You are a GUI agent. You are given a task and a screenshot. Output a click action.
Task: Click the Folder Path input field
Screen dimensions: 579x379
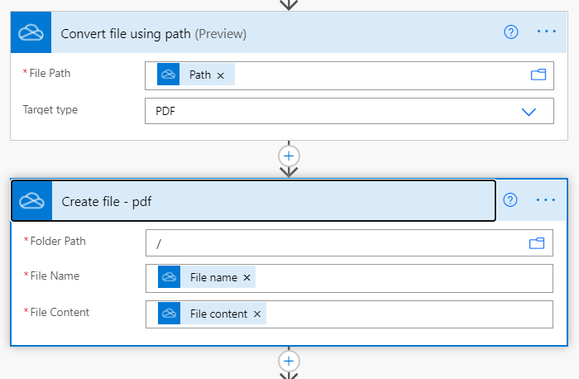tap(349, 243)
